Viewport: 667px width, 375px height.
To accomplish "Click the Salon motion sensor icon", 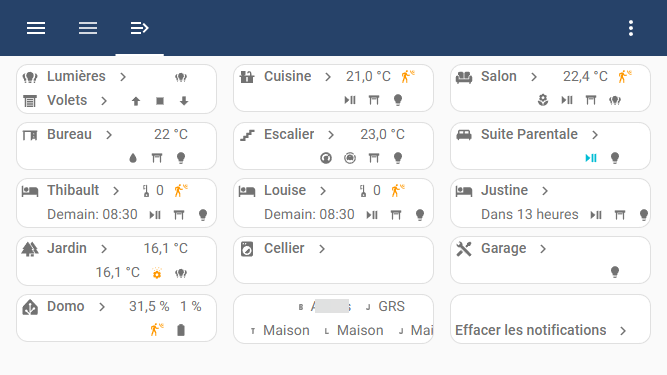I will [x=624, y=77].
